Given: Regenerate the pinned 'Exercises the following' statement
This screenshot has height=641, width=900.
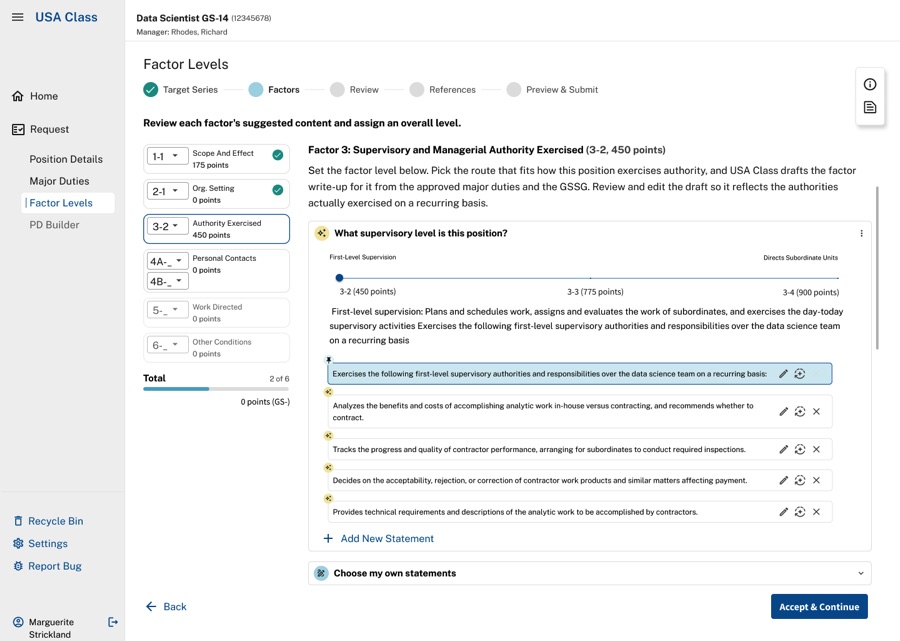Looking at the screenshot, I should pyautogui.click(x=800, y=374).
